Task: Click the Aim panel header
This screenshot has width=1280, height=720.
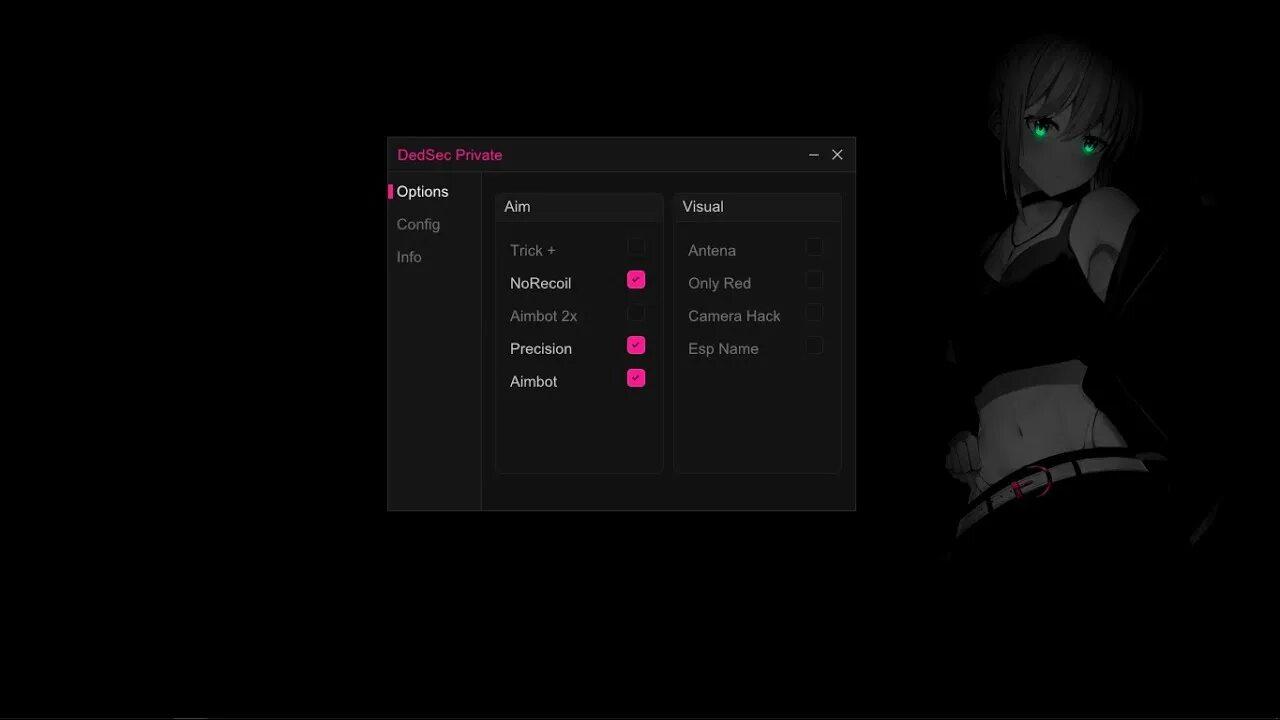Action: 517,207
